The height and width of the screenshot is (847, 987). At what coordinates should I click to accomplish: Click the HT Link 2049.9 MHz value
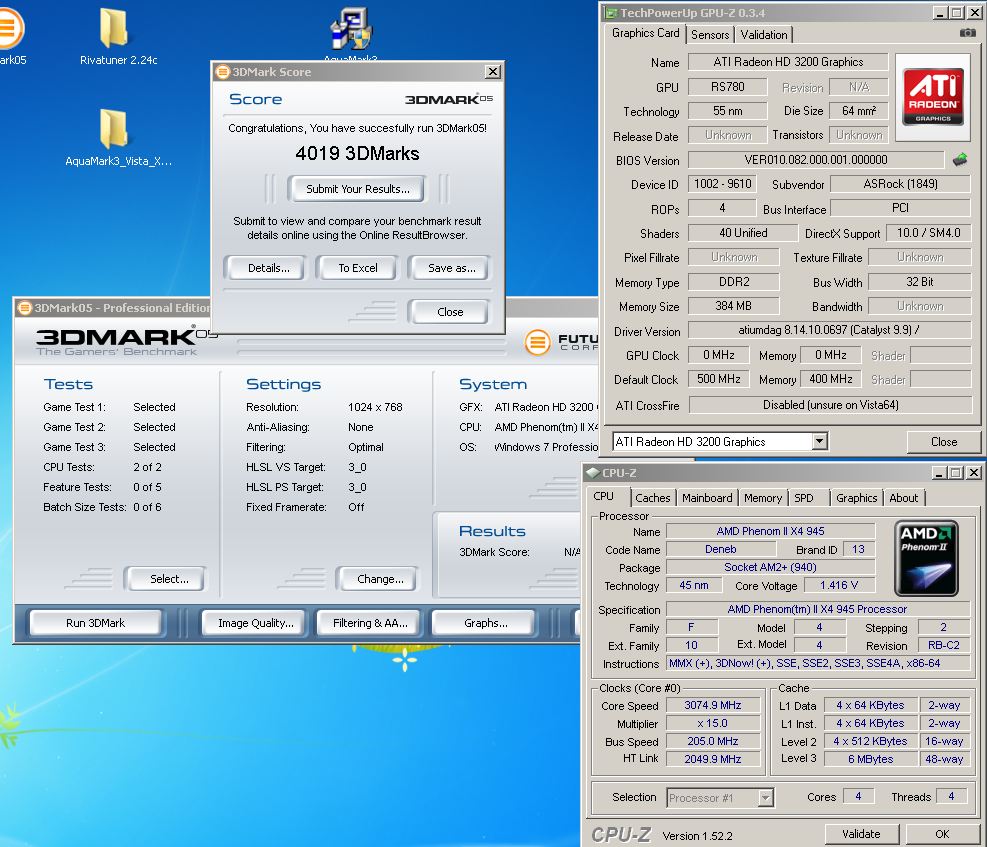(x=713, y=760)
